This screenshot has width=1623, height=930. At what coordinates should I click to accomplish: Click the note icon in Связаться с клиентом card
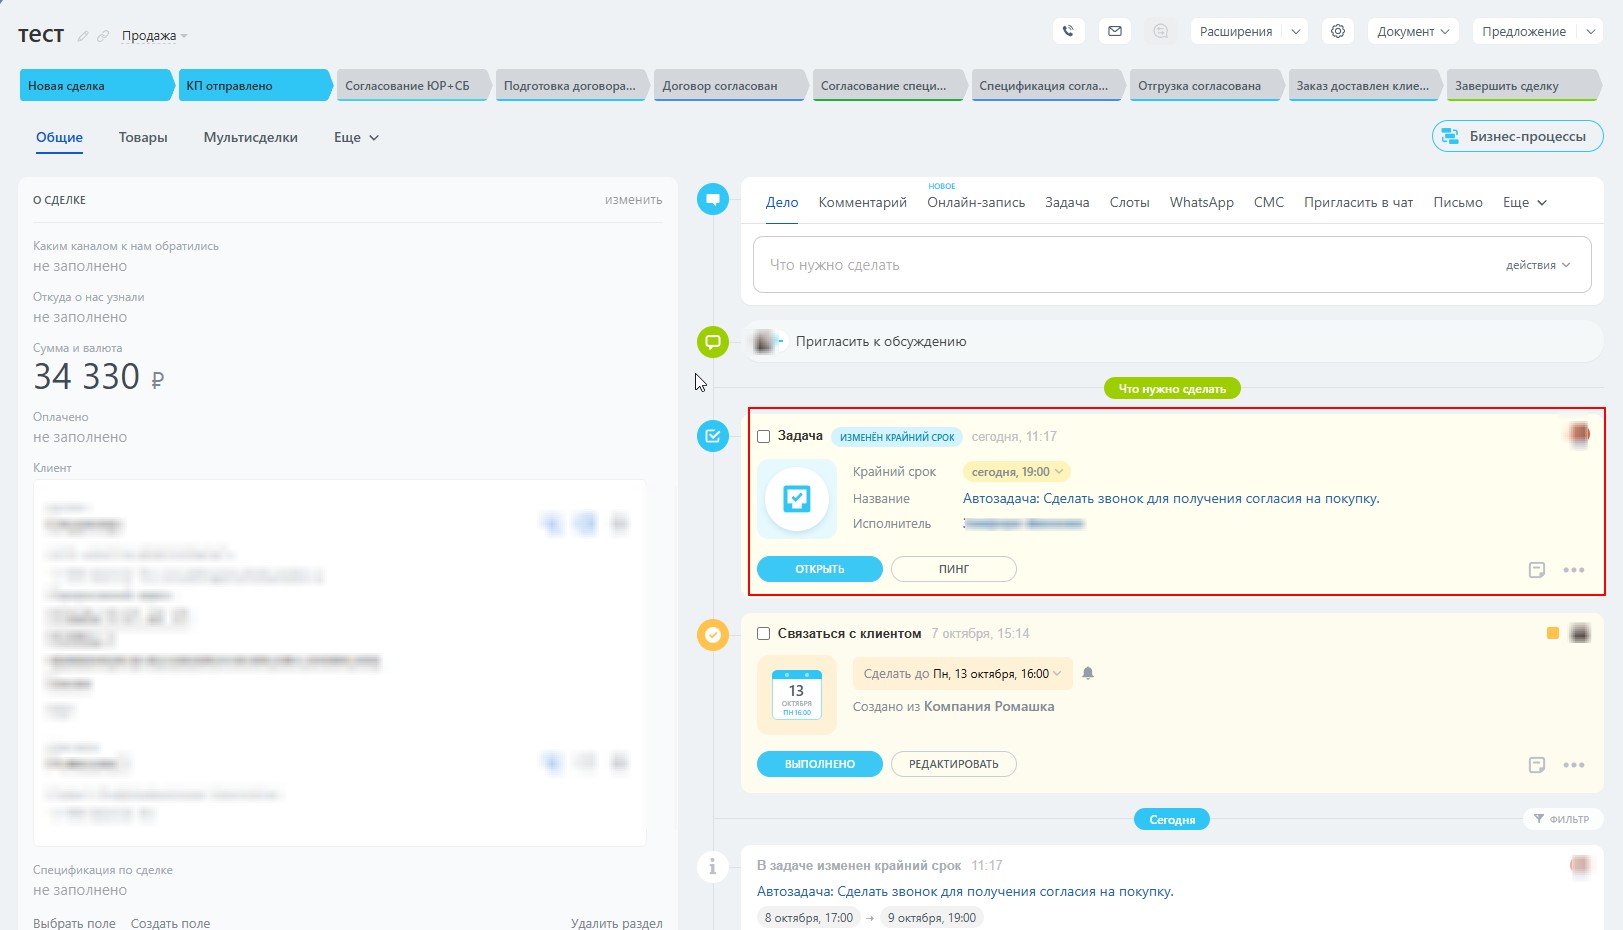tap(1537, 765)
